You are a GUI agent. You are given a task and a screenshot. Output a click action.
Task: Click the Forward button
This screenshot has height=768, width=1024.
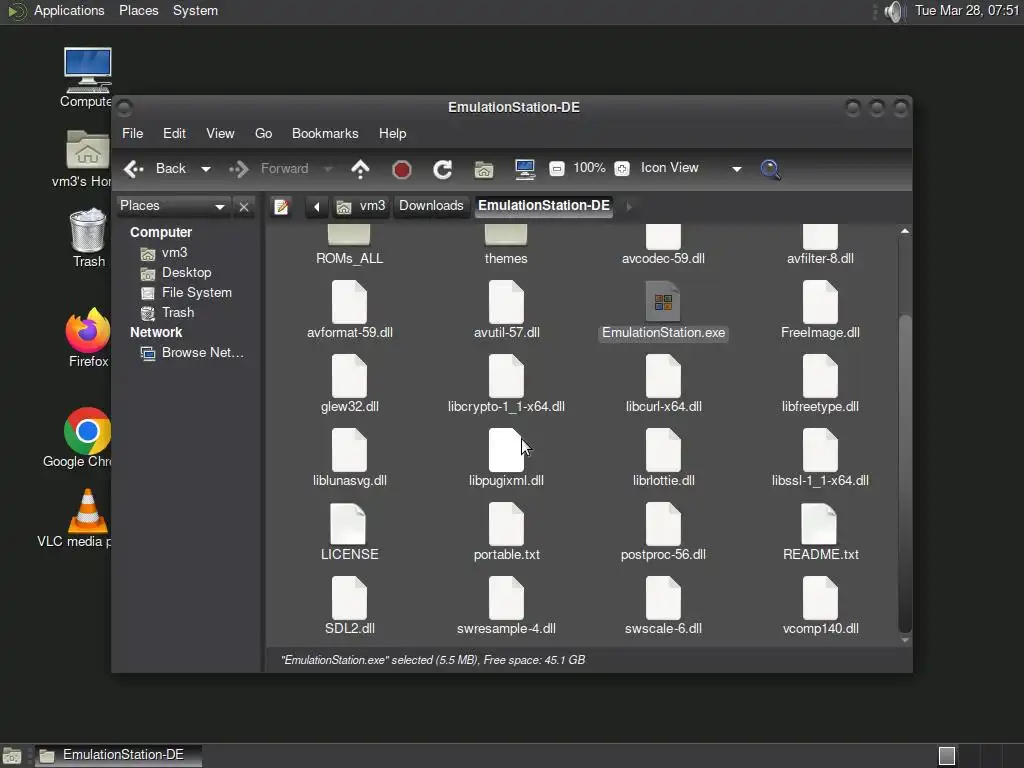pos(271,169)
